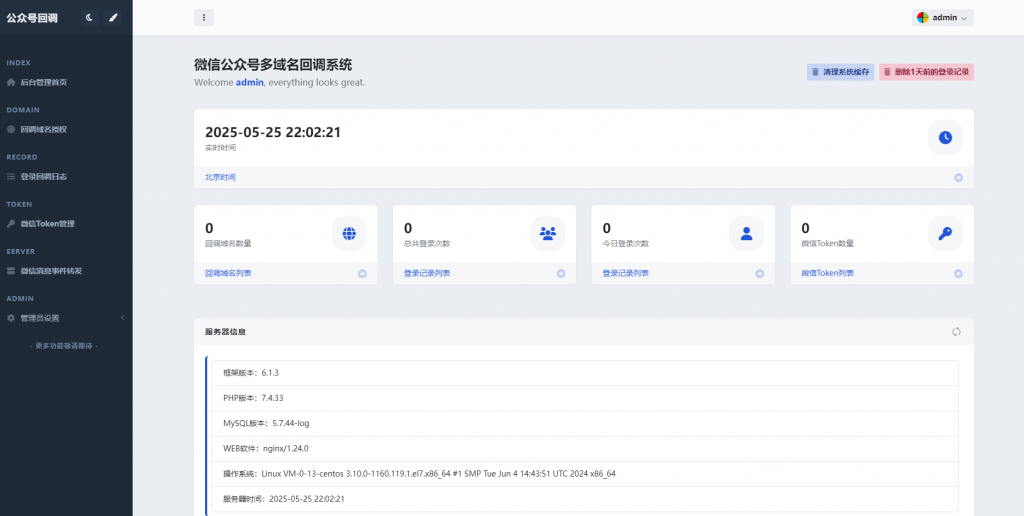Click the arrow icon on the 今日登录次数 card footer

760,274
